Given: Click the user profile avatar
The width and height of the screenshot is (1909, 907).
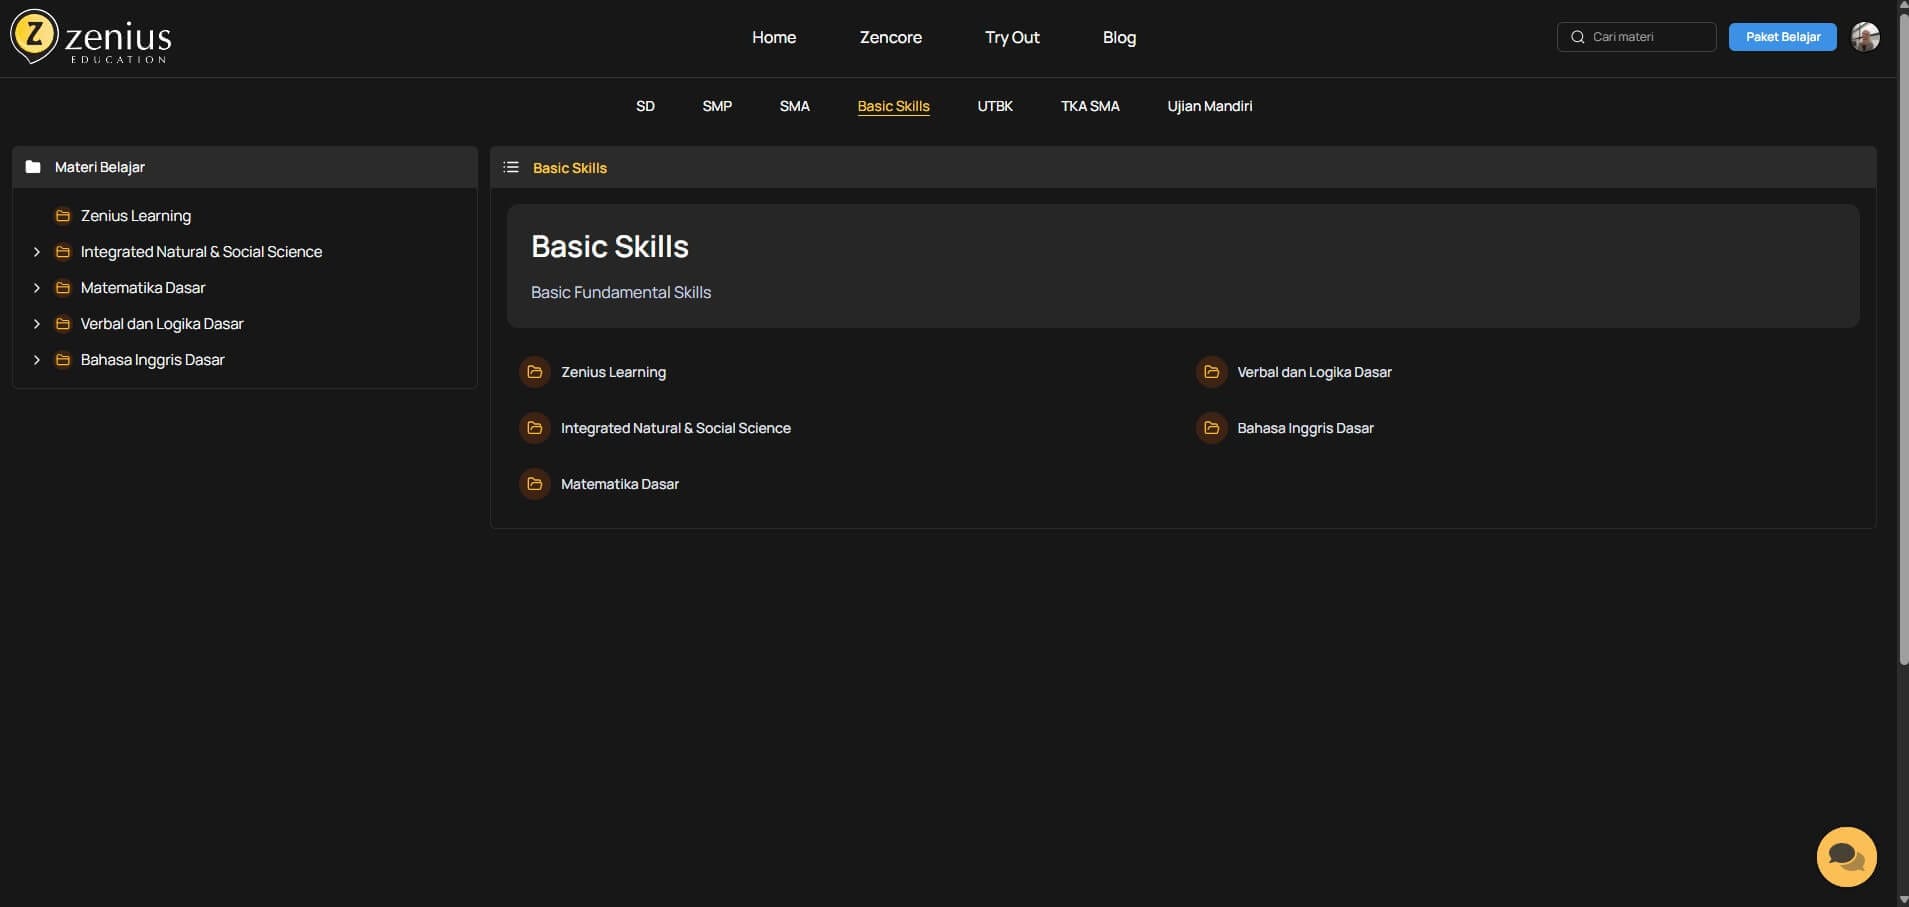Looking at the screenshot, I should pyautogui.click(x=1865, y=37).
